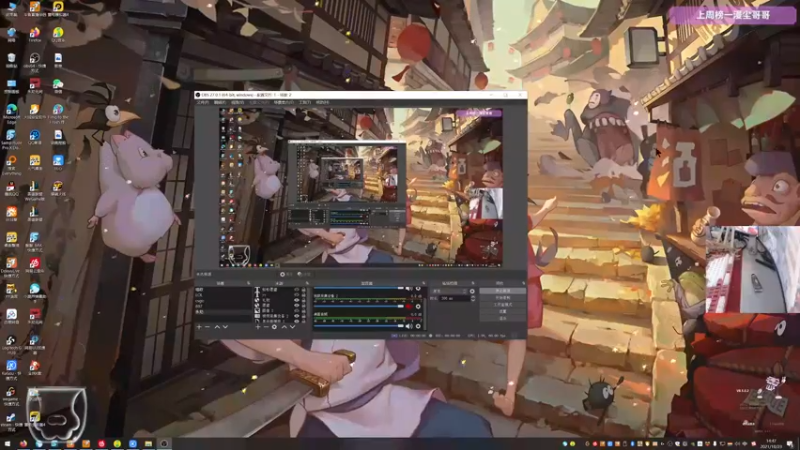The width and height of the screenshot is (800, 450).
Task: Toggle visibility eye of the top source row
Action: click(296, 289)
